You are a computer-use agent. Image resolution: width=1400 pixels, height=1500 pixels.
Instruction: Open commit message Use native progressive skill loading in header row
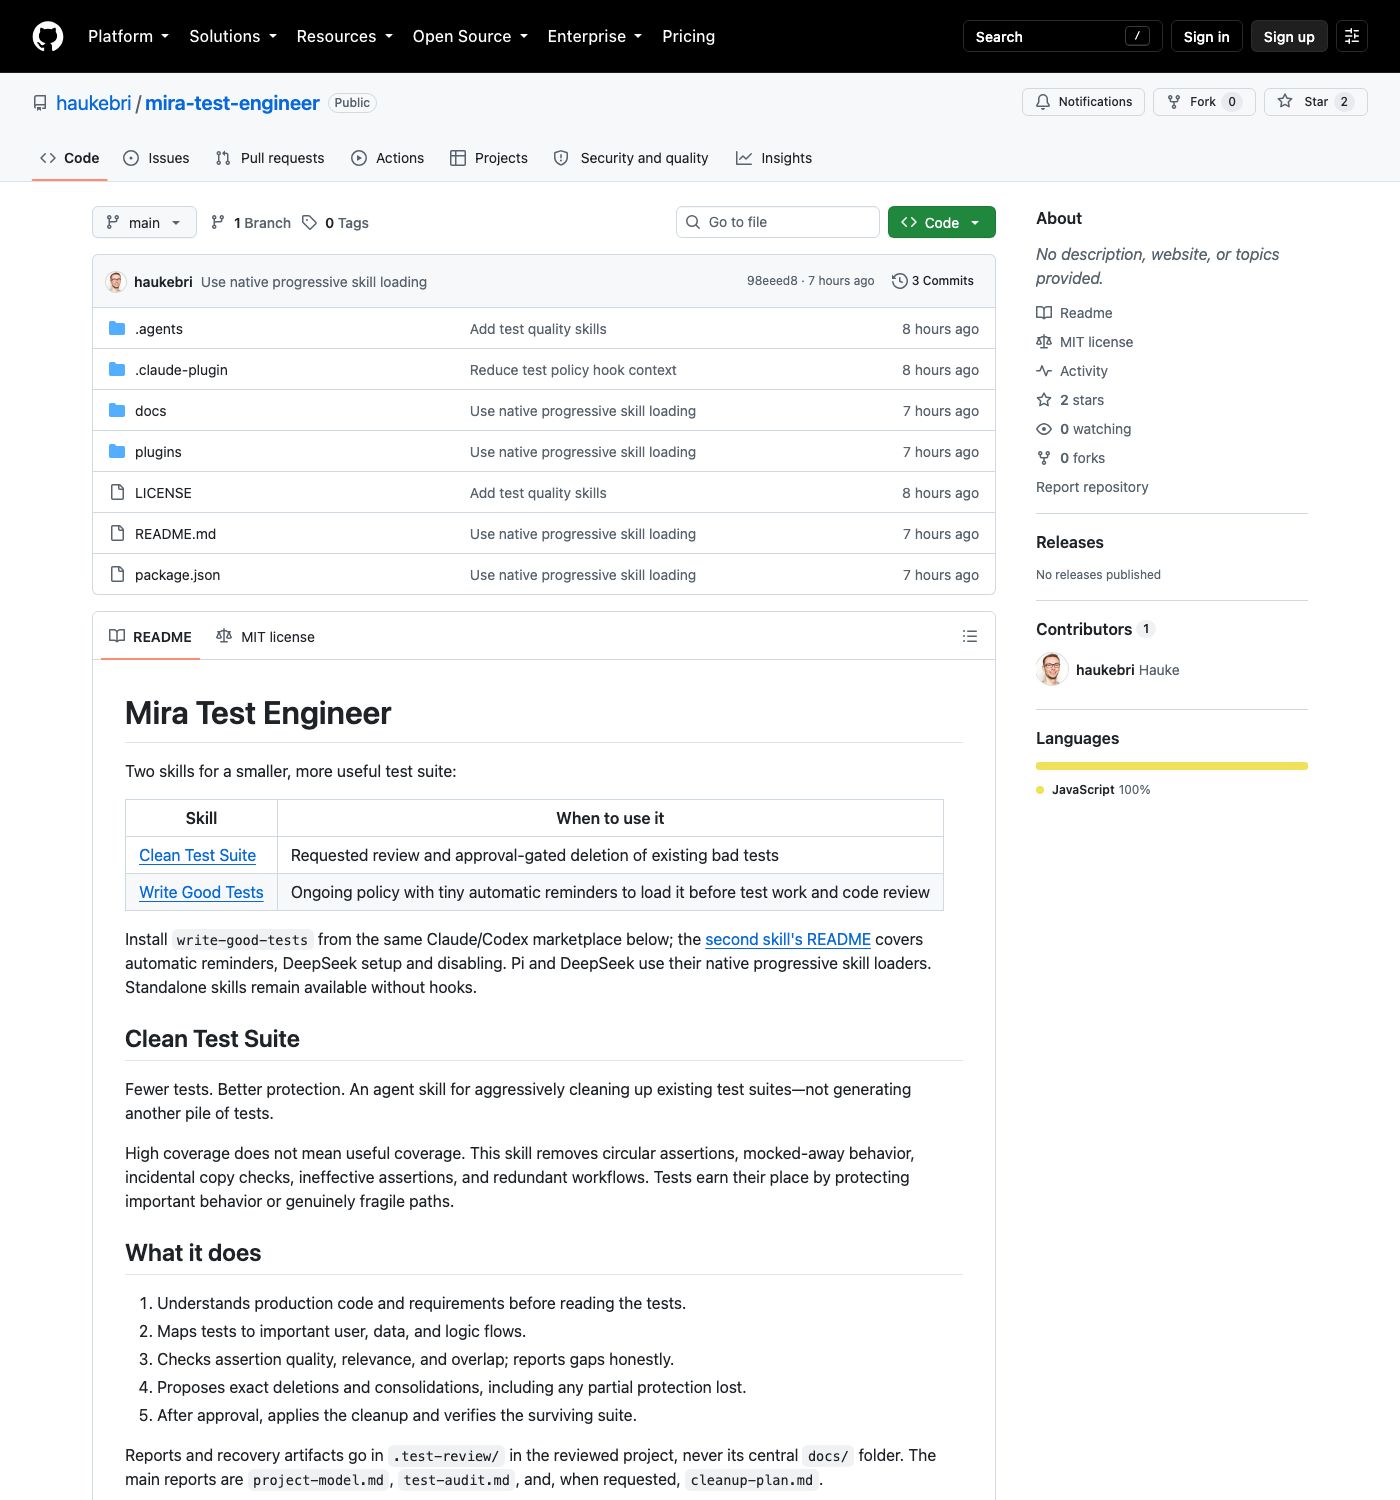[314, 282]
